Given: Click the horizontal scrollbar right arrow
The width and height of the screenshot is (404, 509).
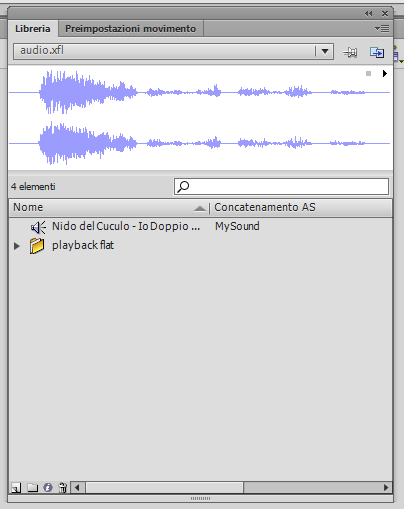Looking at the screenshot, I should 386,488.
